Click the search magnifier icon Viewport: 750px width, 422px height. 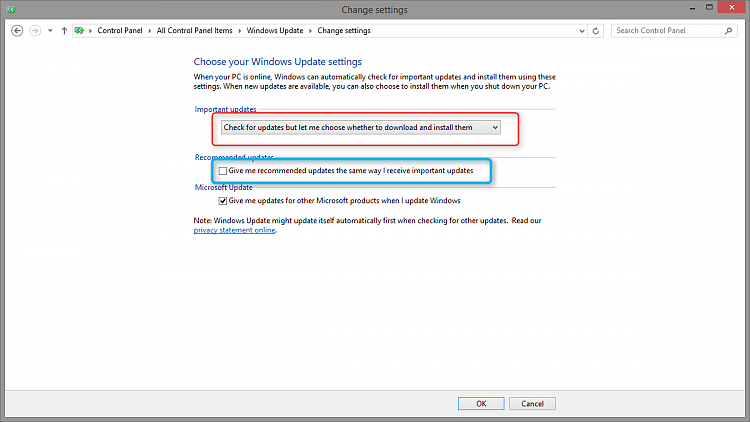point(728,31)
